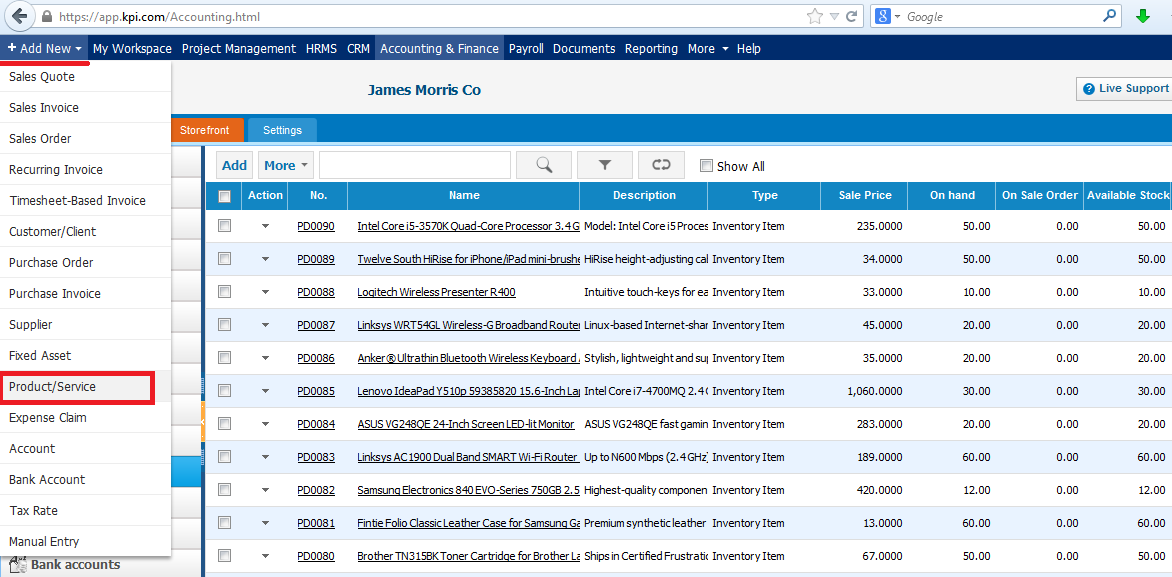Viewport: 1172px width, 577px height.
Task: Select Purchase Order menu entry
Action: pos(85,262)
